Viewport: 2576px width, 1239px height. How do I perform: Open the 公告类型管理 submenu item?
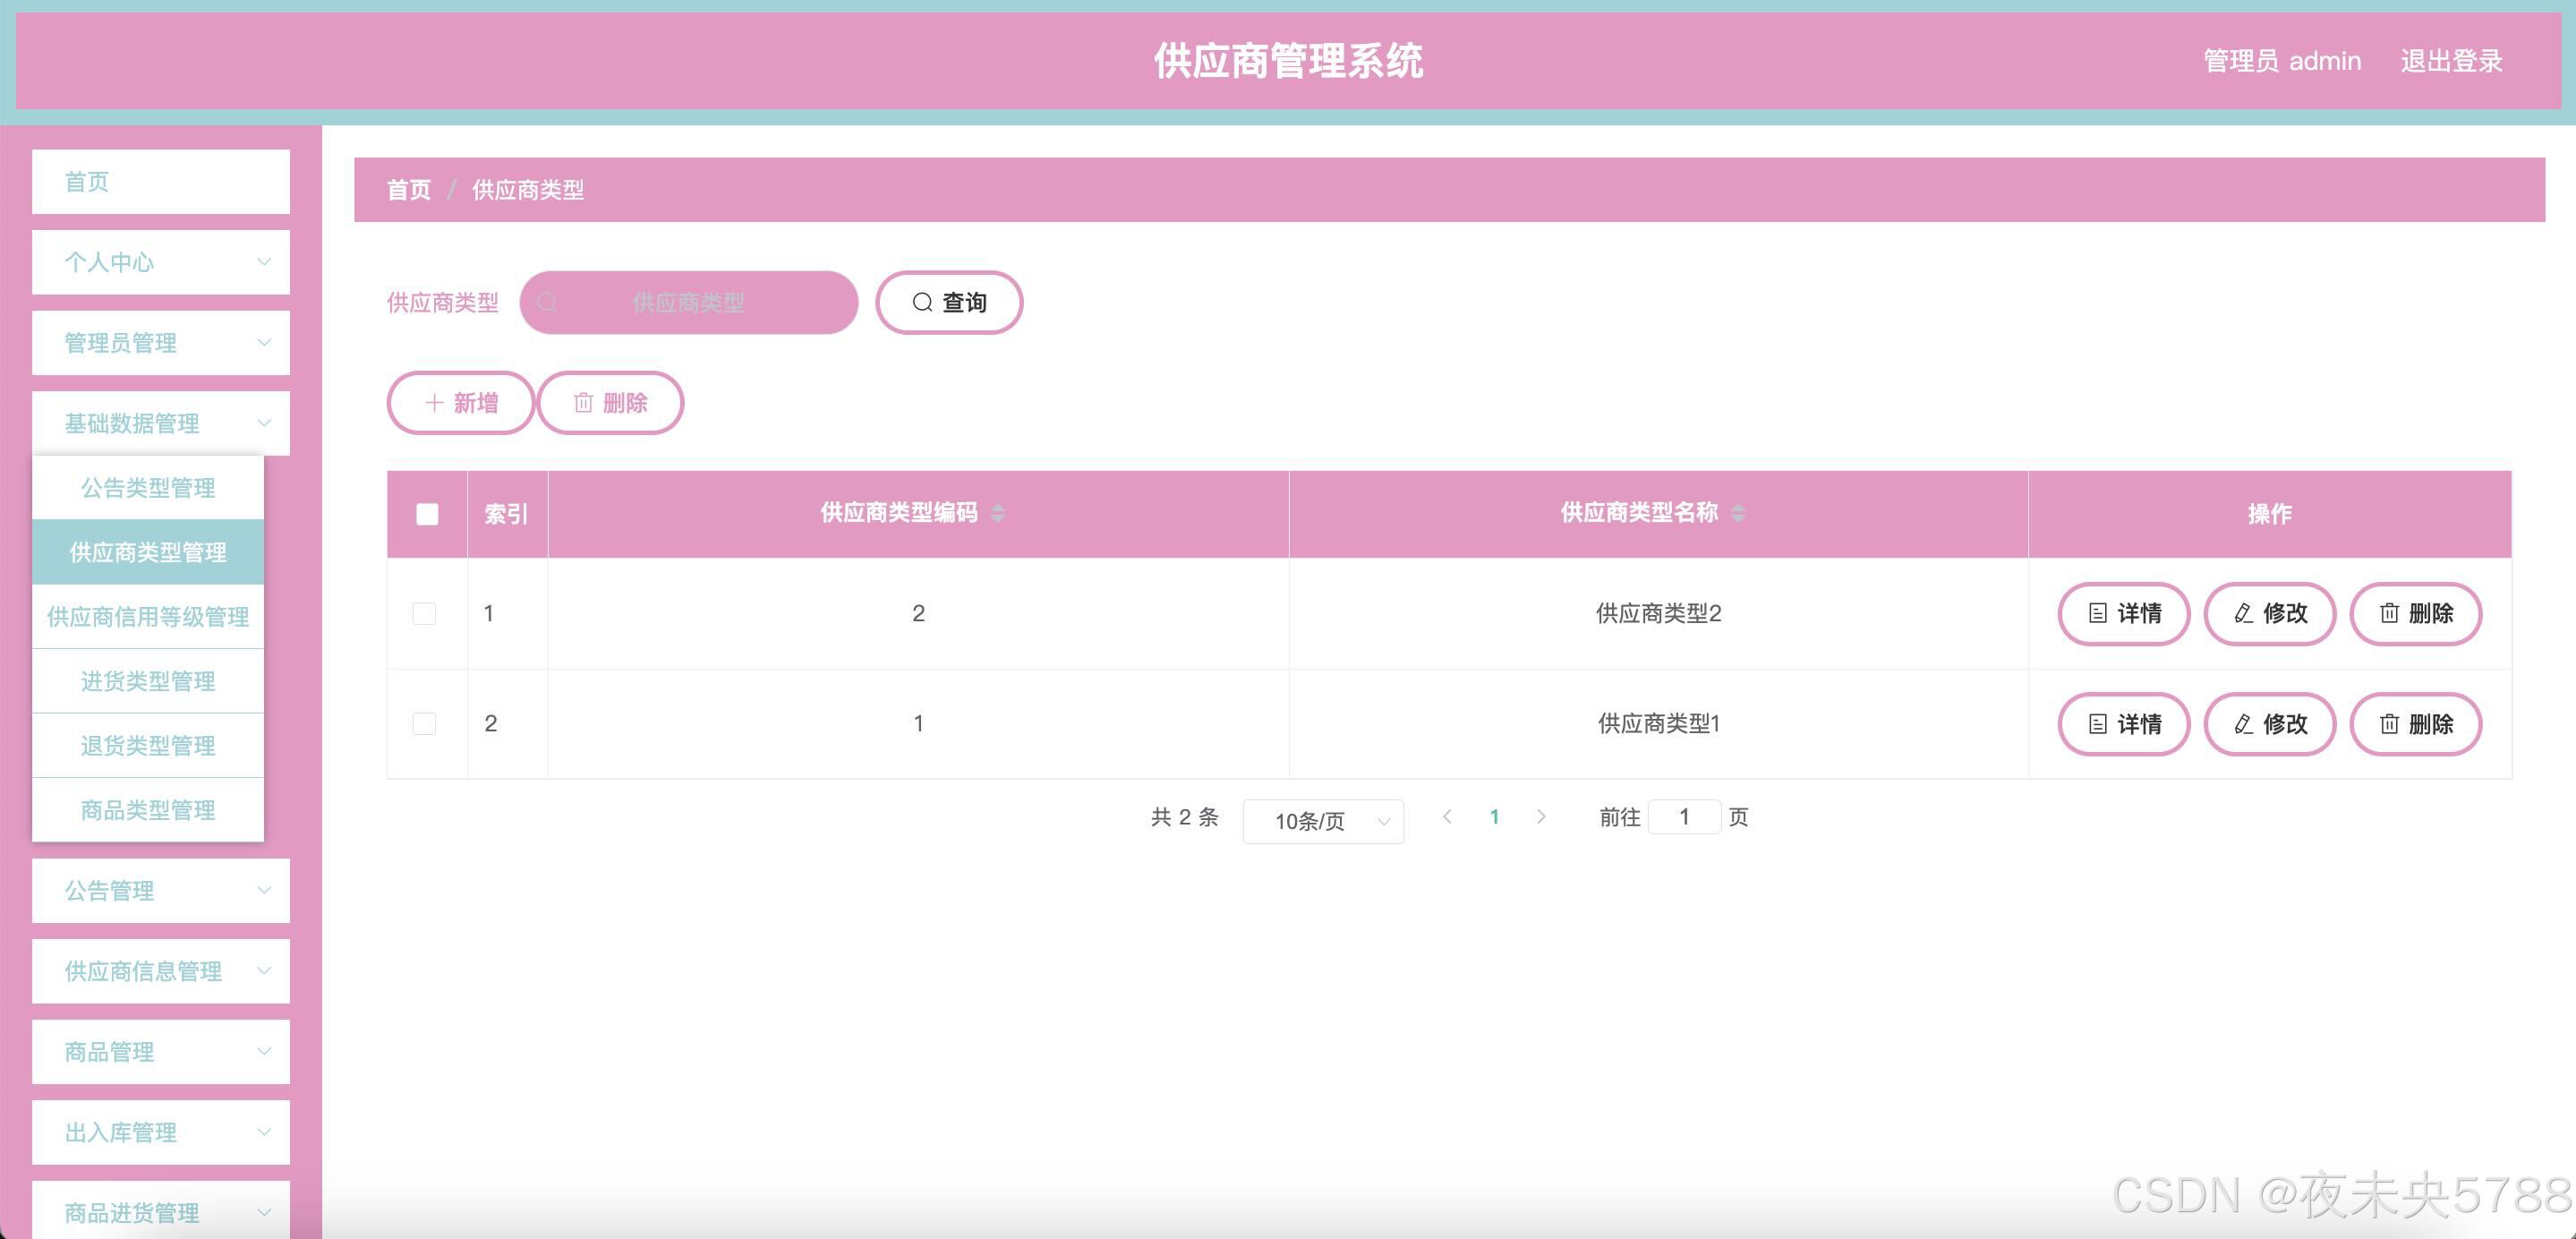[148, 488]
